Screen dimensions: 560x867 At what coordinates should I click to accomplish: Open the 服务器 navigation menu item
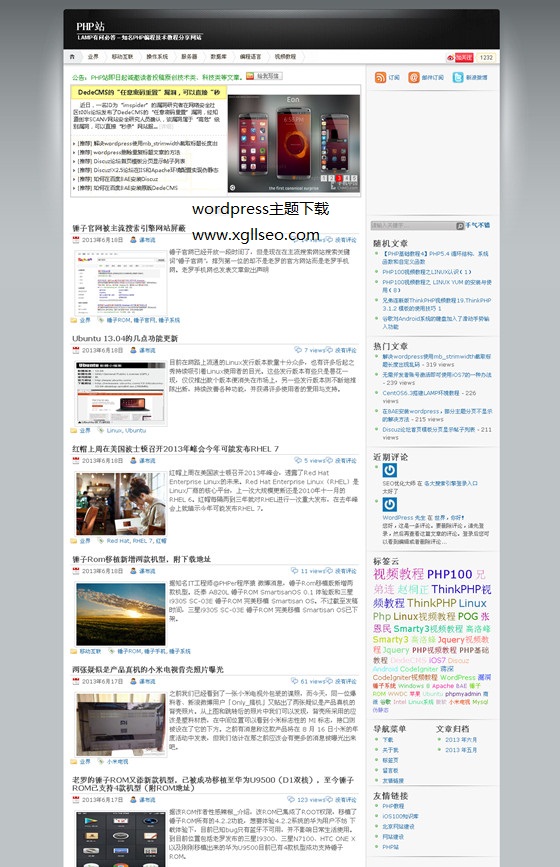(189, 57)
